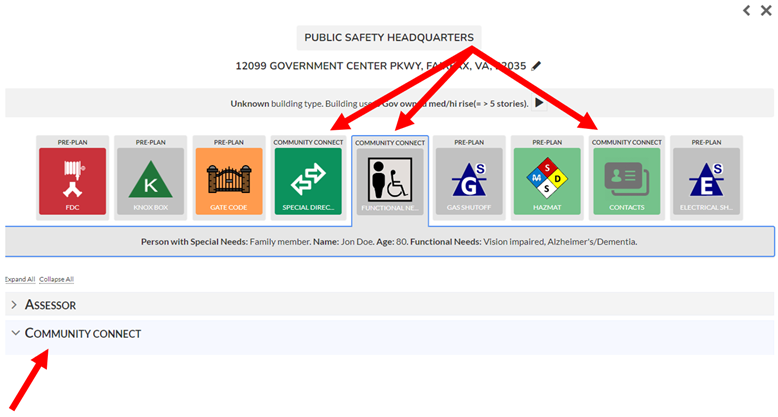Collapse the Community Connect section

point(82,333)
